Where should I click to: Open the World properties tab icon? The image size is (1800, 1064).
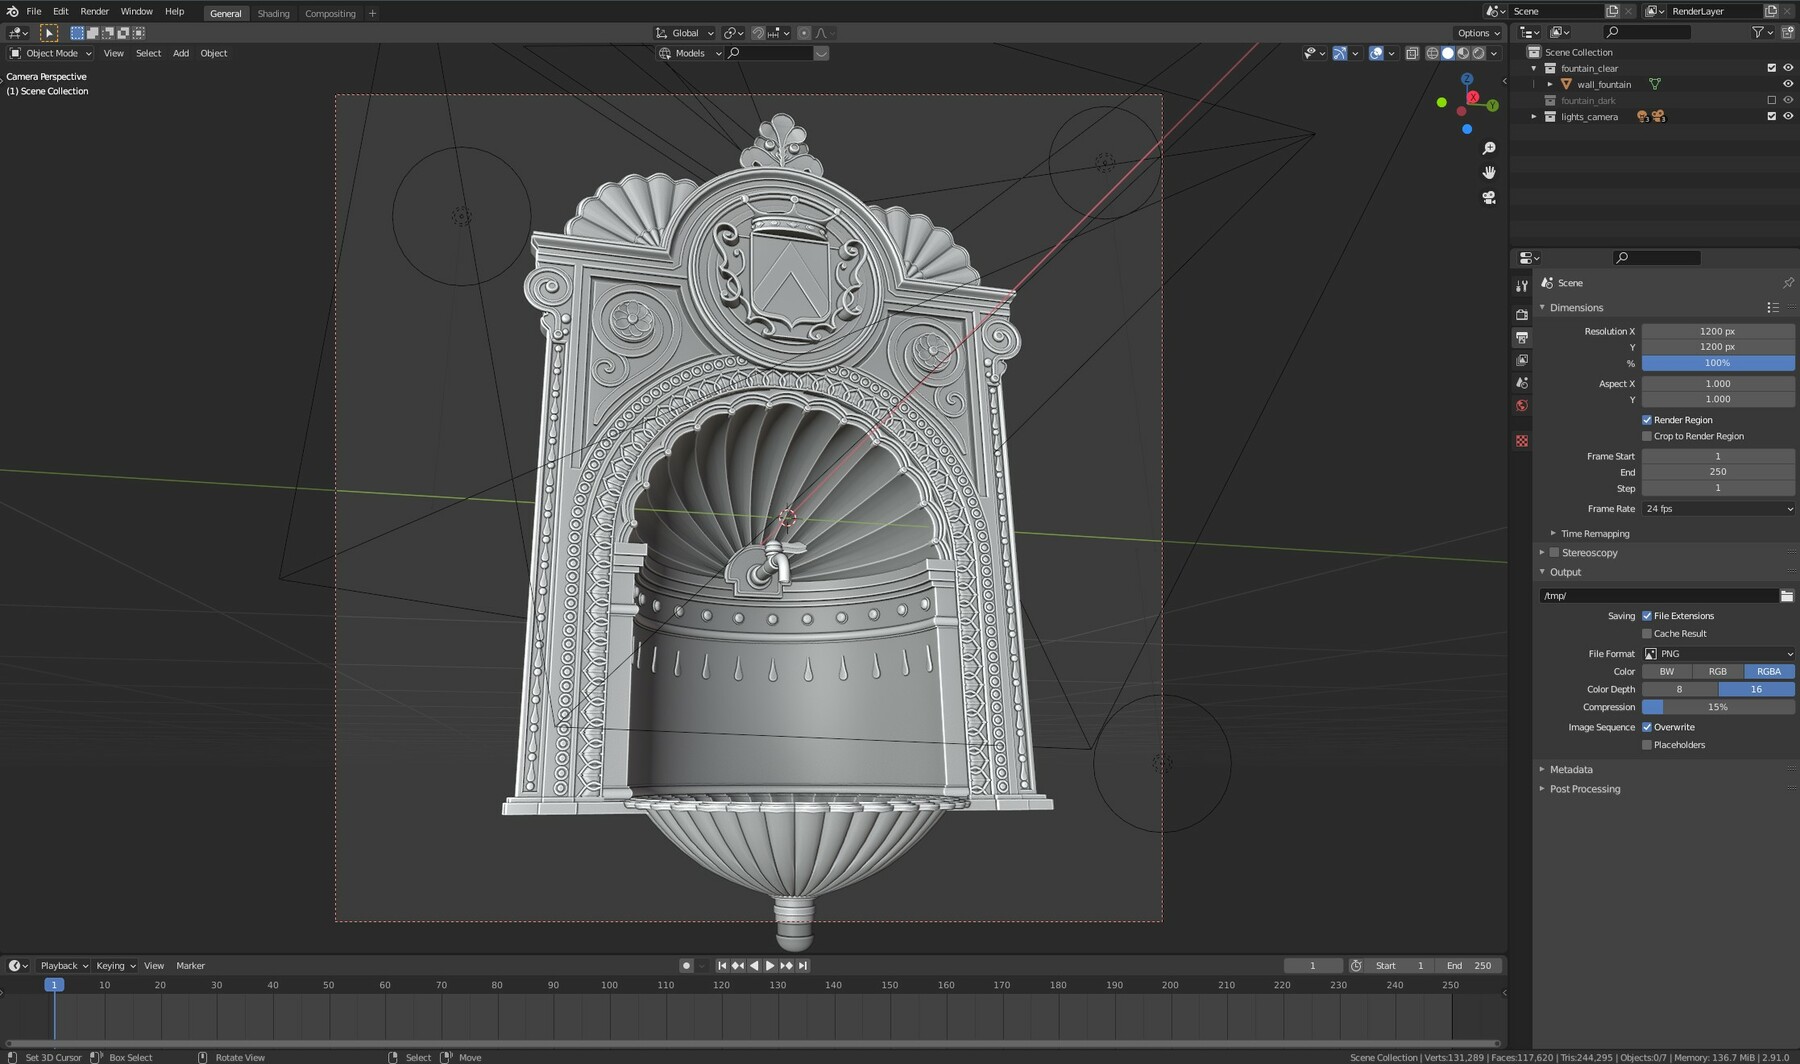(x=1522, y=406)
